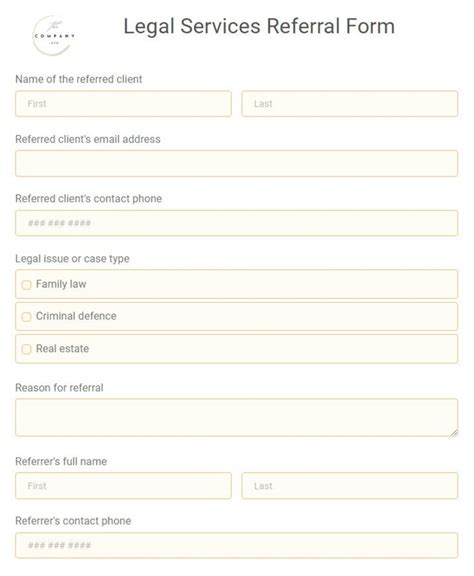Screen dimensions: 474x576
Task: Click inside the Reason for referral textarea
Action: pos(237,418)
